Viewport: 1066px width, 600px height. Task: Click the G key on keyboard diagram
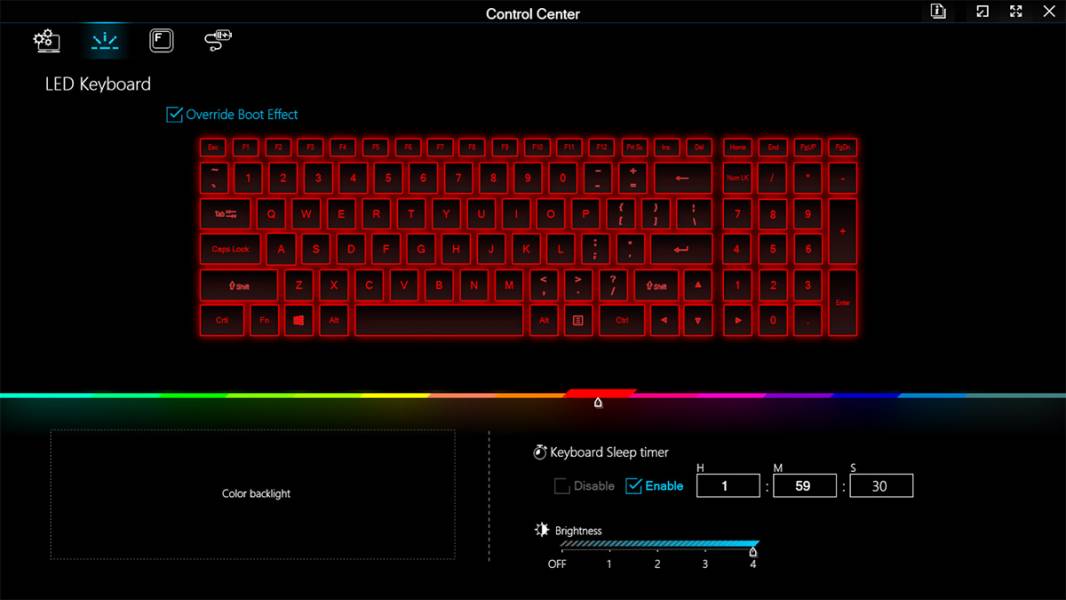click(x=421, y=249)
